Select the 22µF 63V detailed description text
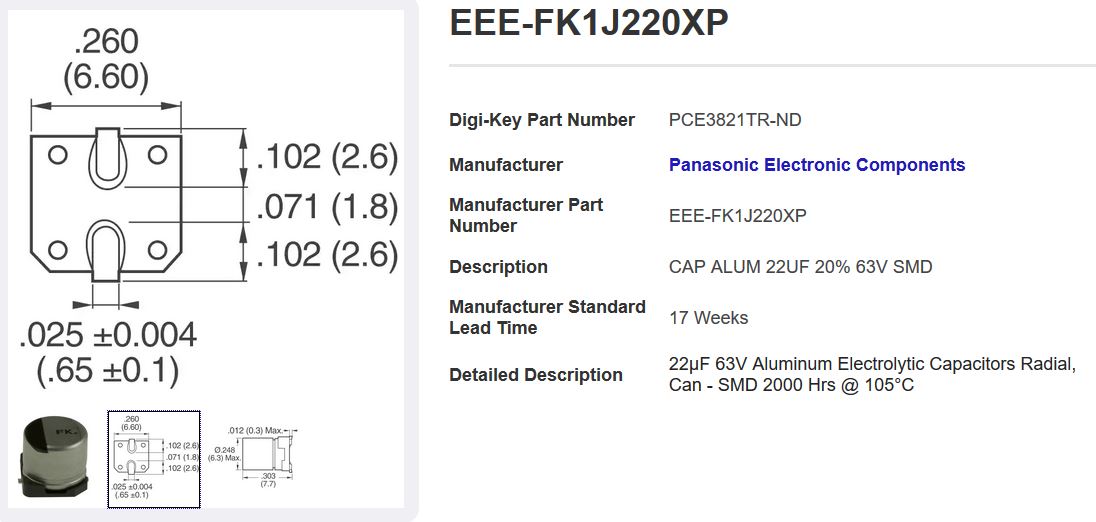 (871, 374)
